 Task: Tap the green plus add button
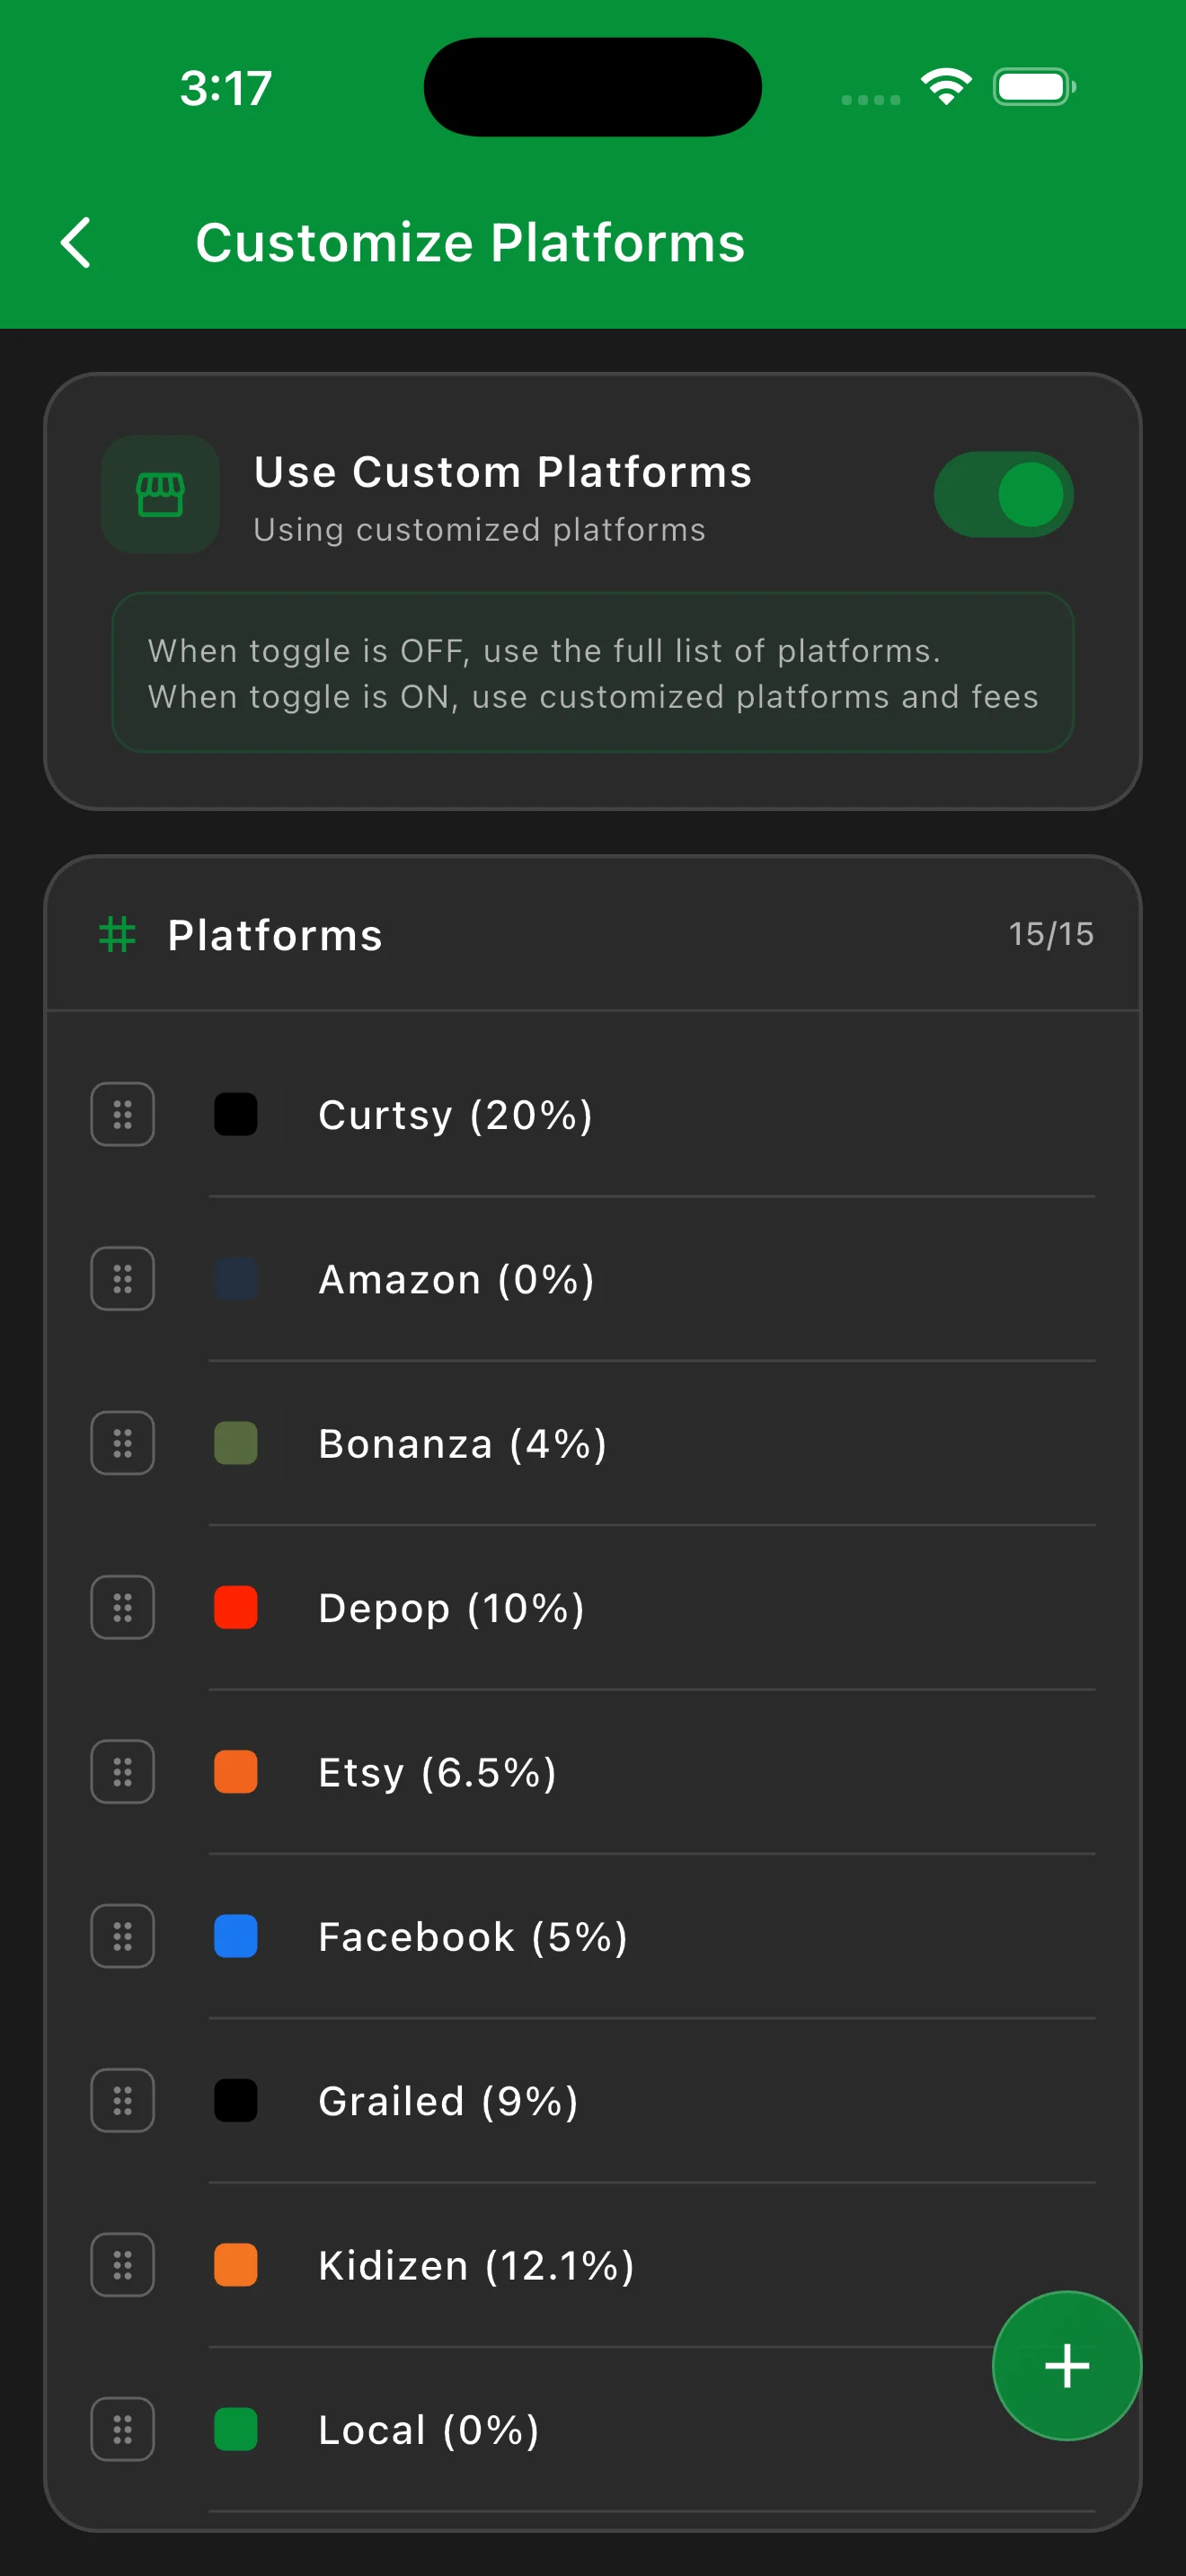click(x=1066, y=2365)
